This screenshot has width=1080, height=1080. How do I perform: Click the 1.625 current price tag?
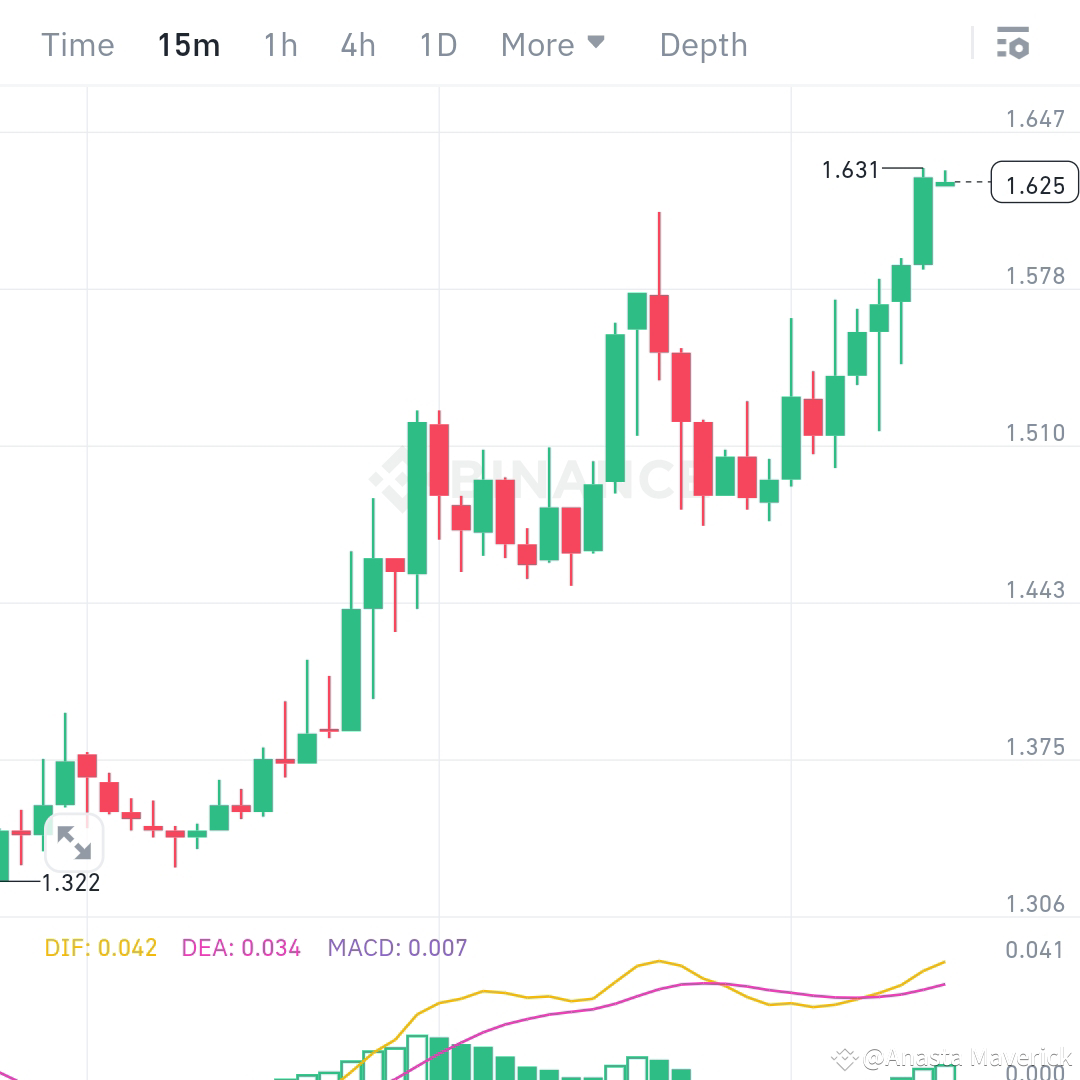pyautogui.click(x=1034, y=183)
